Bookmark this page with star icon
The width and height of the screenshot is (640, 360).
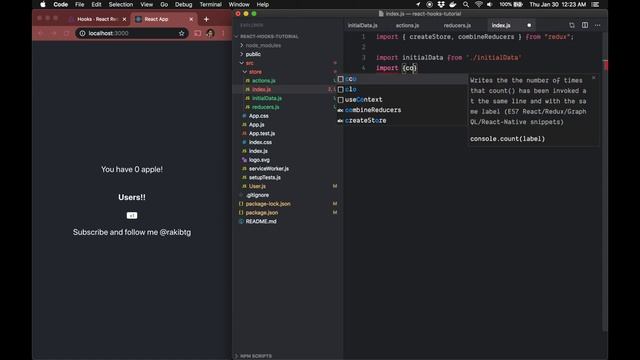tap(182, 33)
